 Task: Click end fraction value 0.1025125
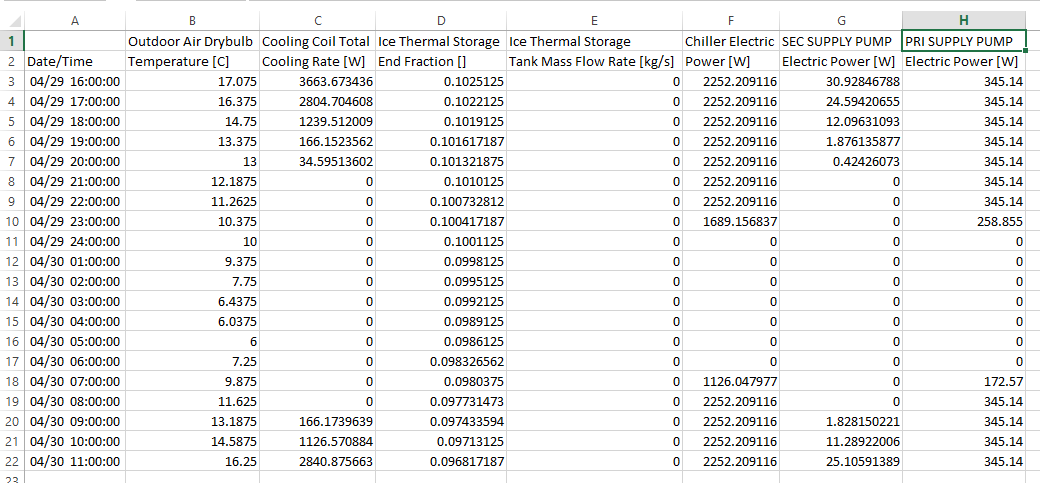tap(441, 82)
